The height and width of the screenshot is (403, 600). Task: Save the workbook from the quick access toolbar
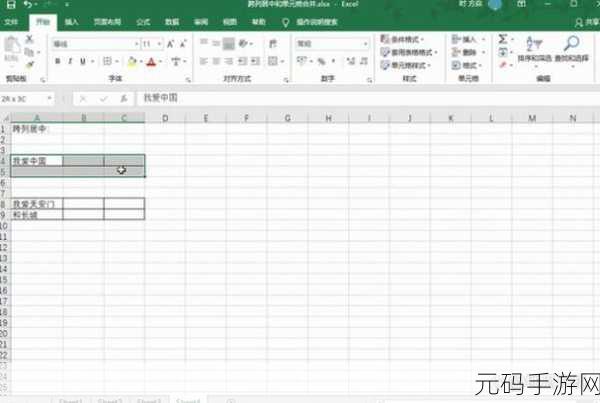pos(11,5)
